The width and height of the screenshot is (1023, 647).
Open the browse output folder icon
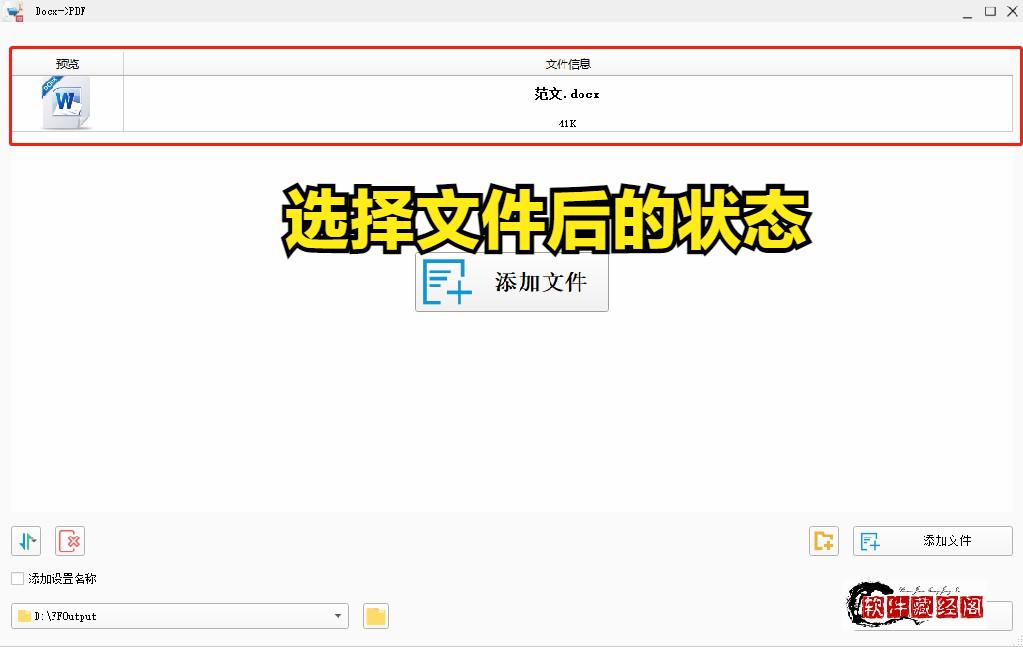375,616
